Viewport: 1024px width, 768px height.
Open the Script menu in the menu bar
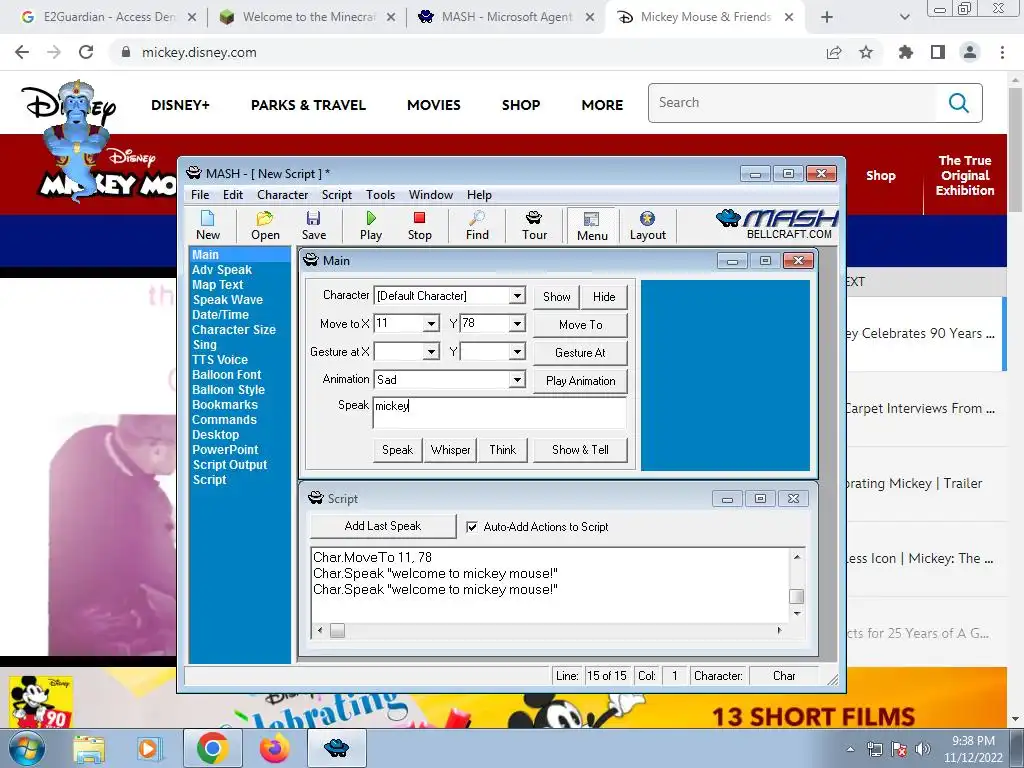click(x=336, y=195)
